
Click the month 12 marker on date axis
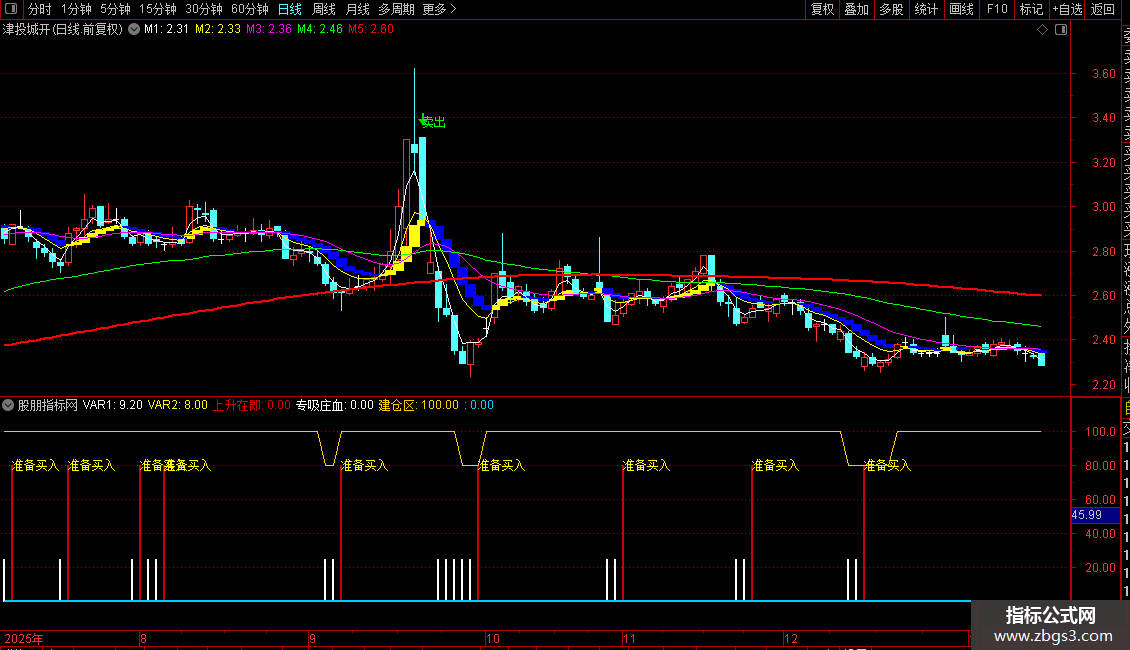tap(791, 638)
